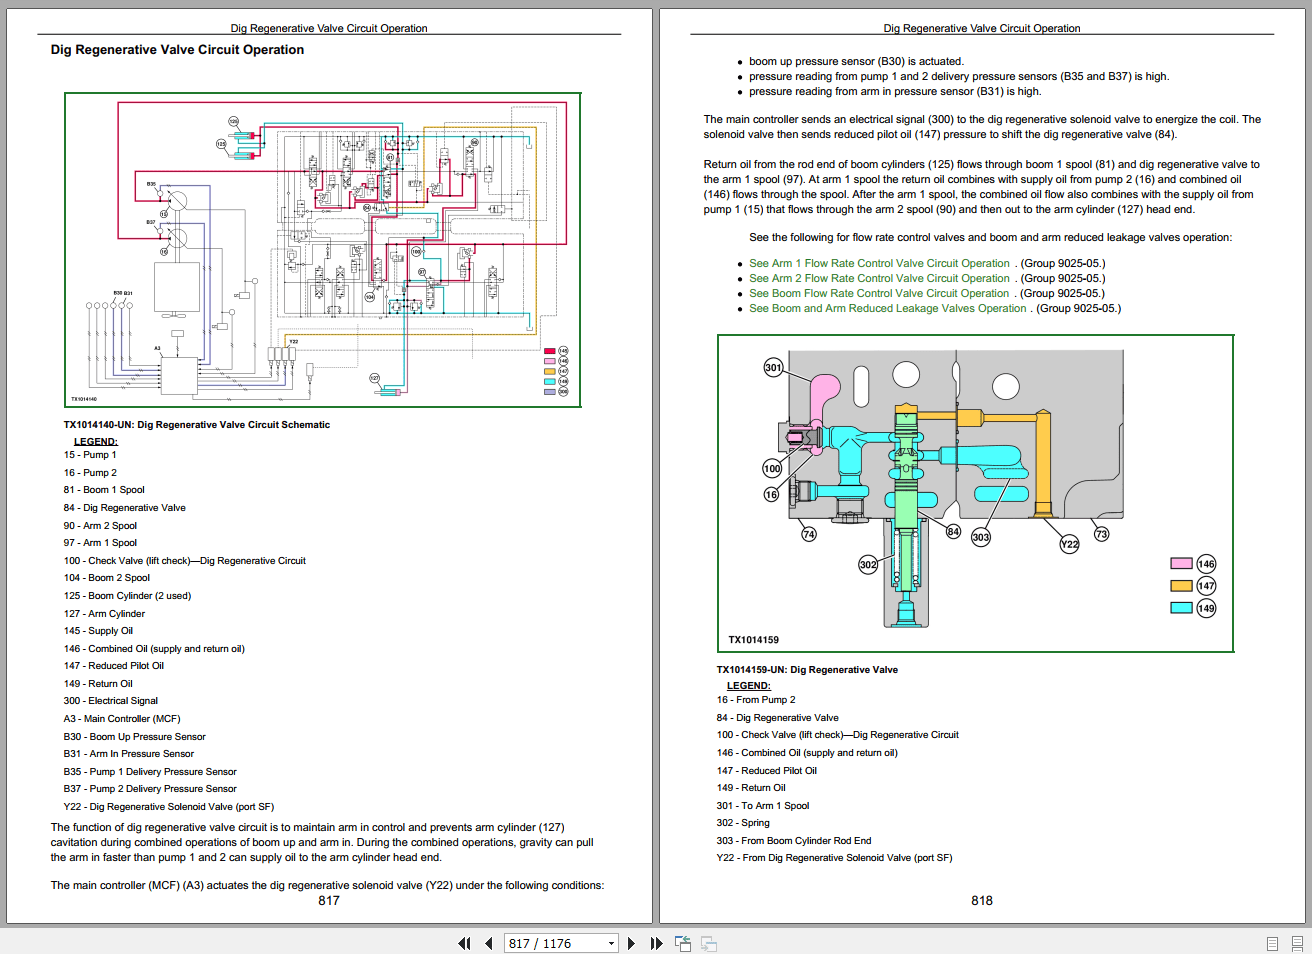Expand the page selection list arrow

610,943
